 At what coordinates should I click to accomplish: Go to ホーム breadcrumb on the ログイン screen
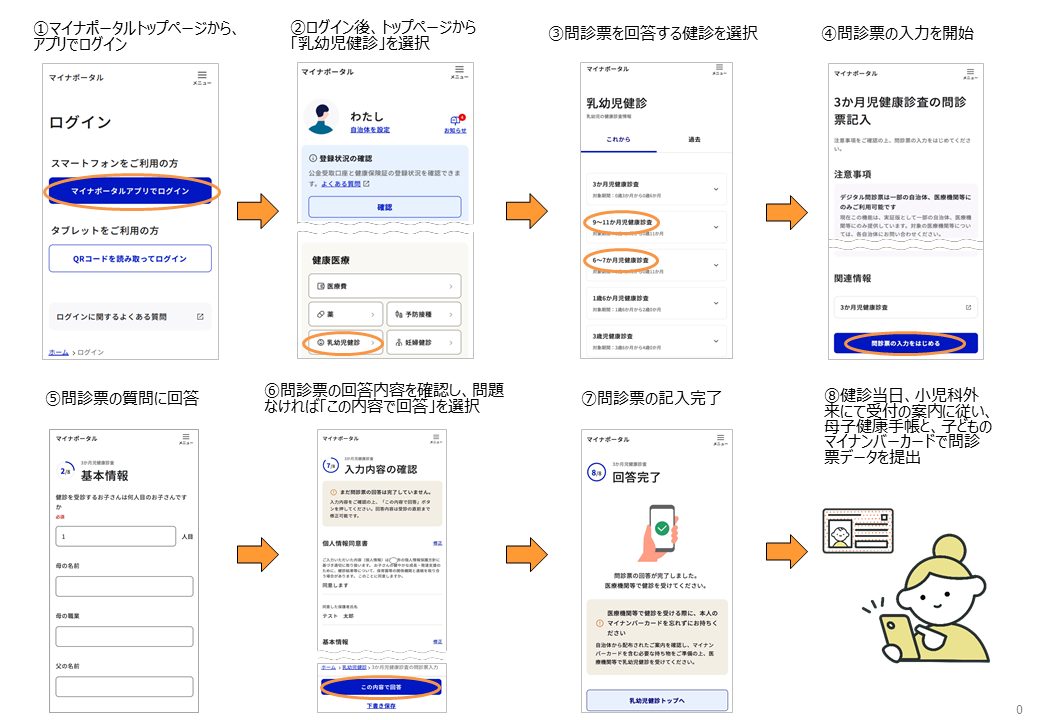tap(58, 352)
